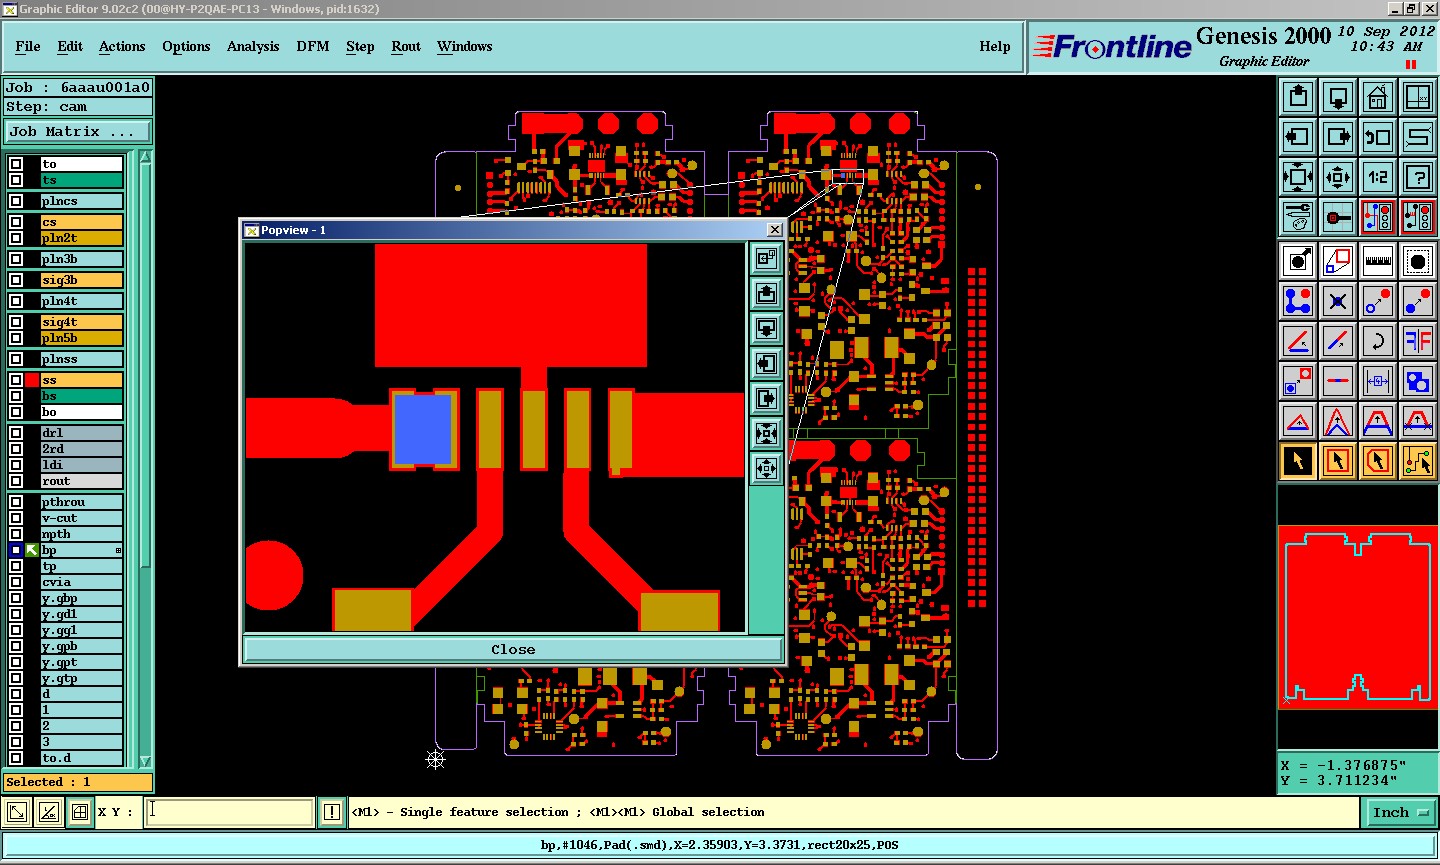Click the octagon pad in dashed box icon

point(1418,261)
